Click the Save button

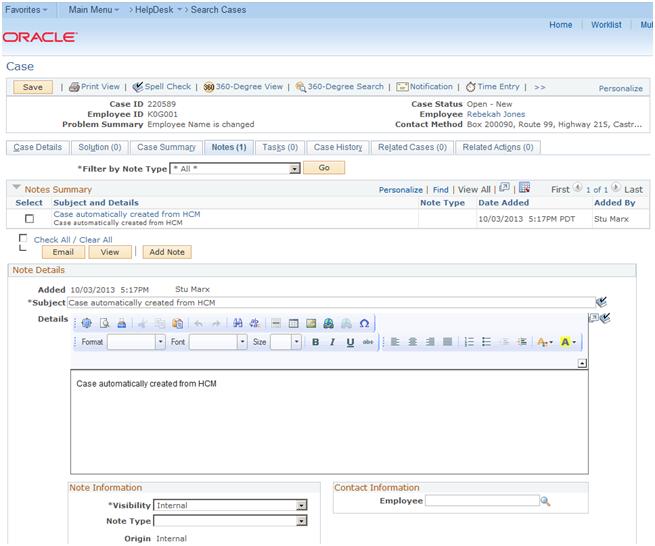[33, 87]
